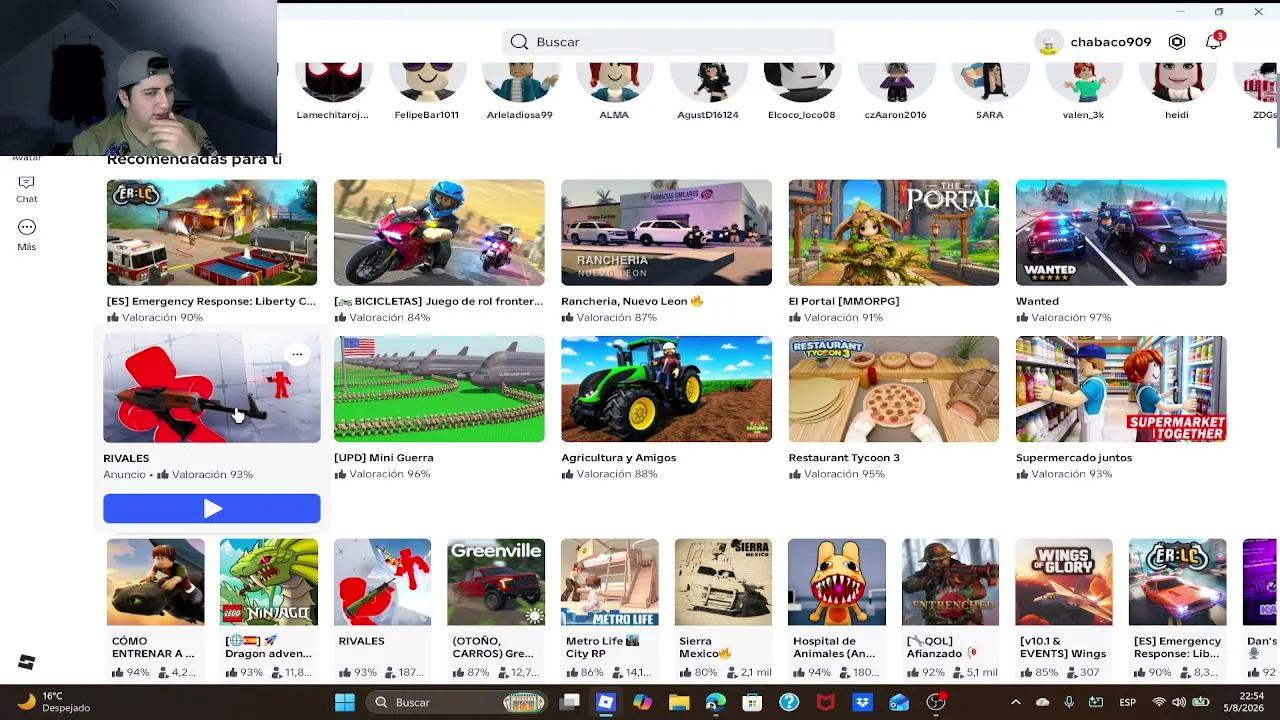Open the Mini Guerra game thumbnail
Viewport: 1280px width, 720px height.
(439, 389)
